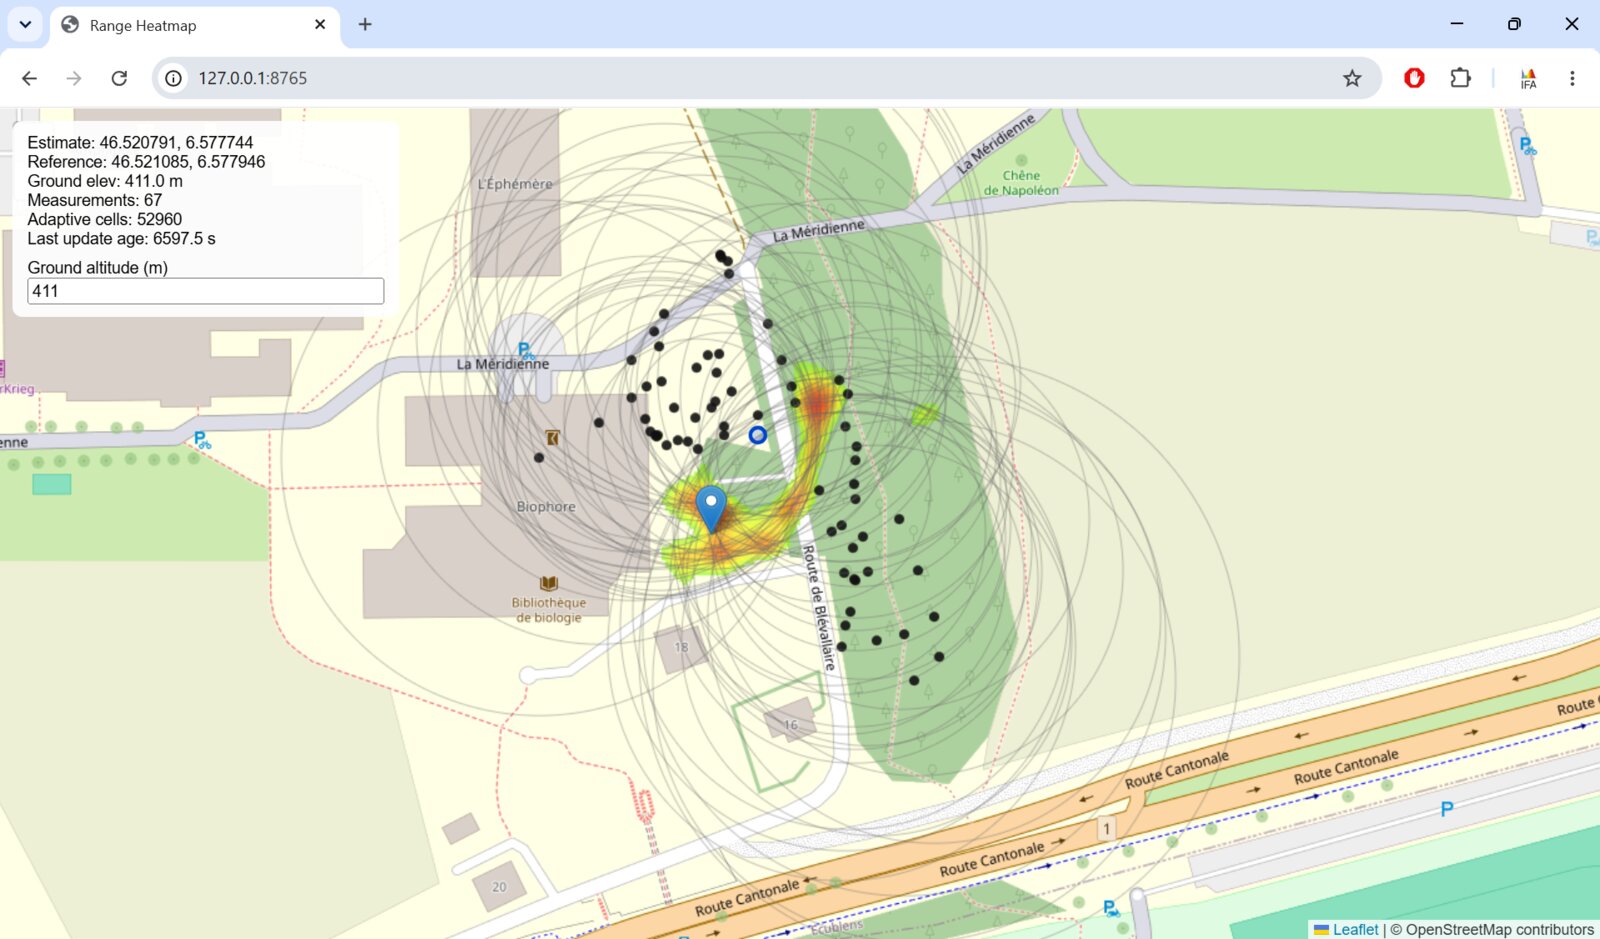
Task: Click the L'Éphémère building label
Action: click(x=515, y=184)
